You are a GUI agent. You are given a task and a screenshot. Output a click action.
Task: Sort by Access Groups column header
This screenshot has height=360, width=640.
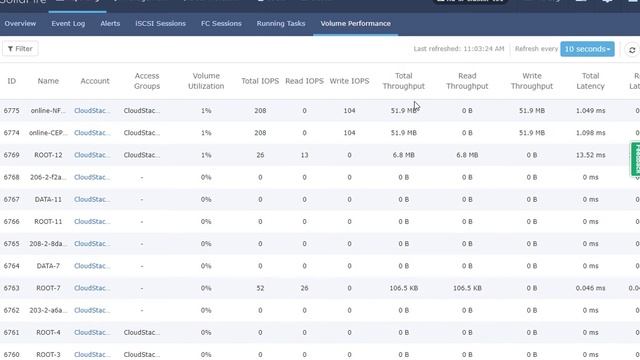[x=147, y=81]
